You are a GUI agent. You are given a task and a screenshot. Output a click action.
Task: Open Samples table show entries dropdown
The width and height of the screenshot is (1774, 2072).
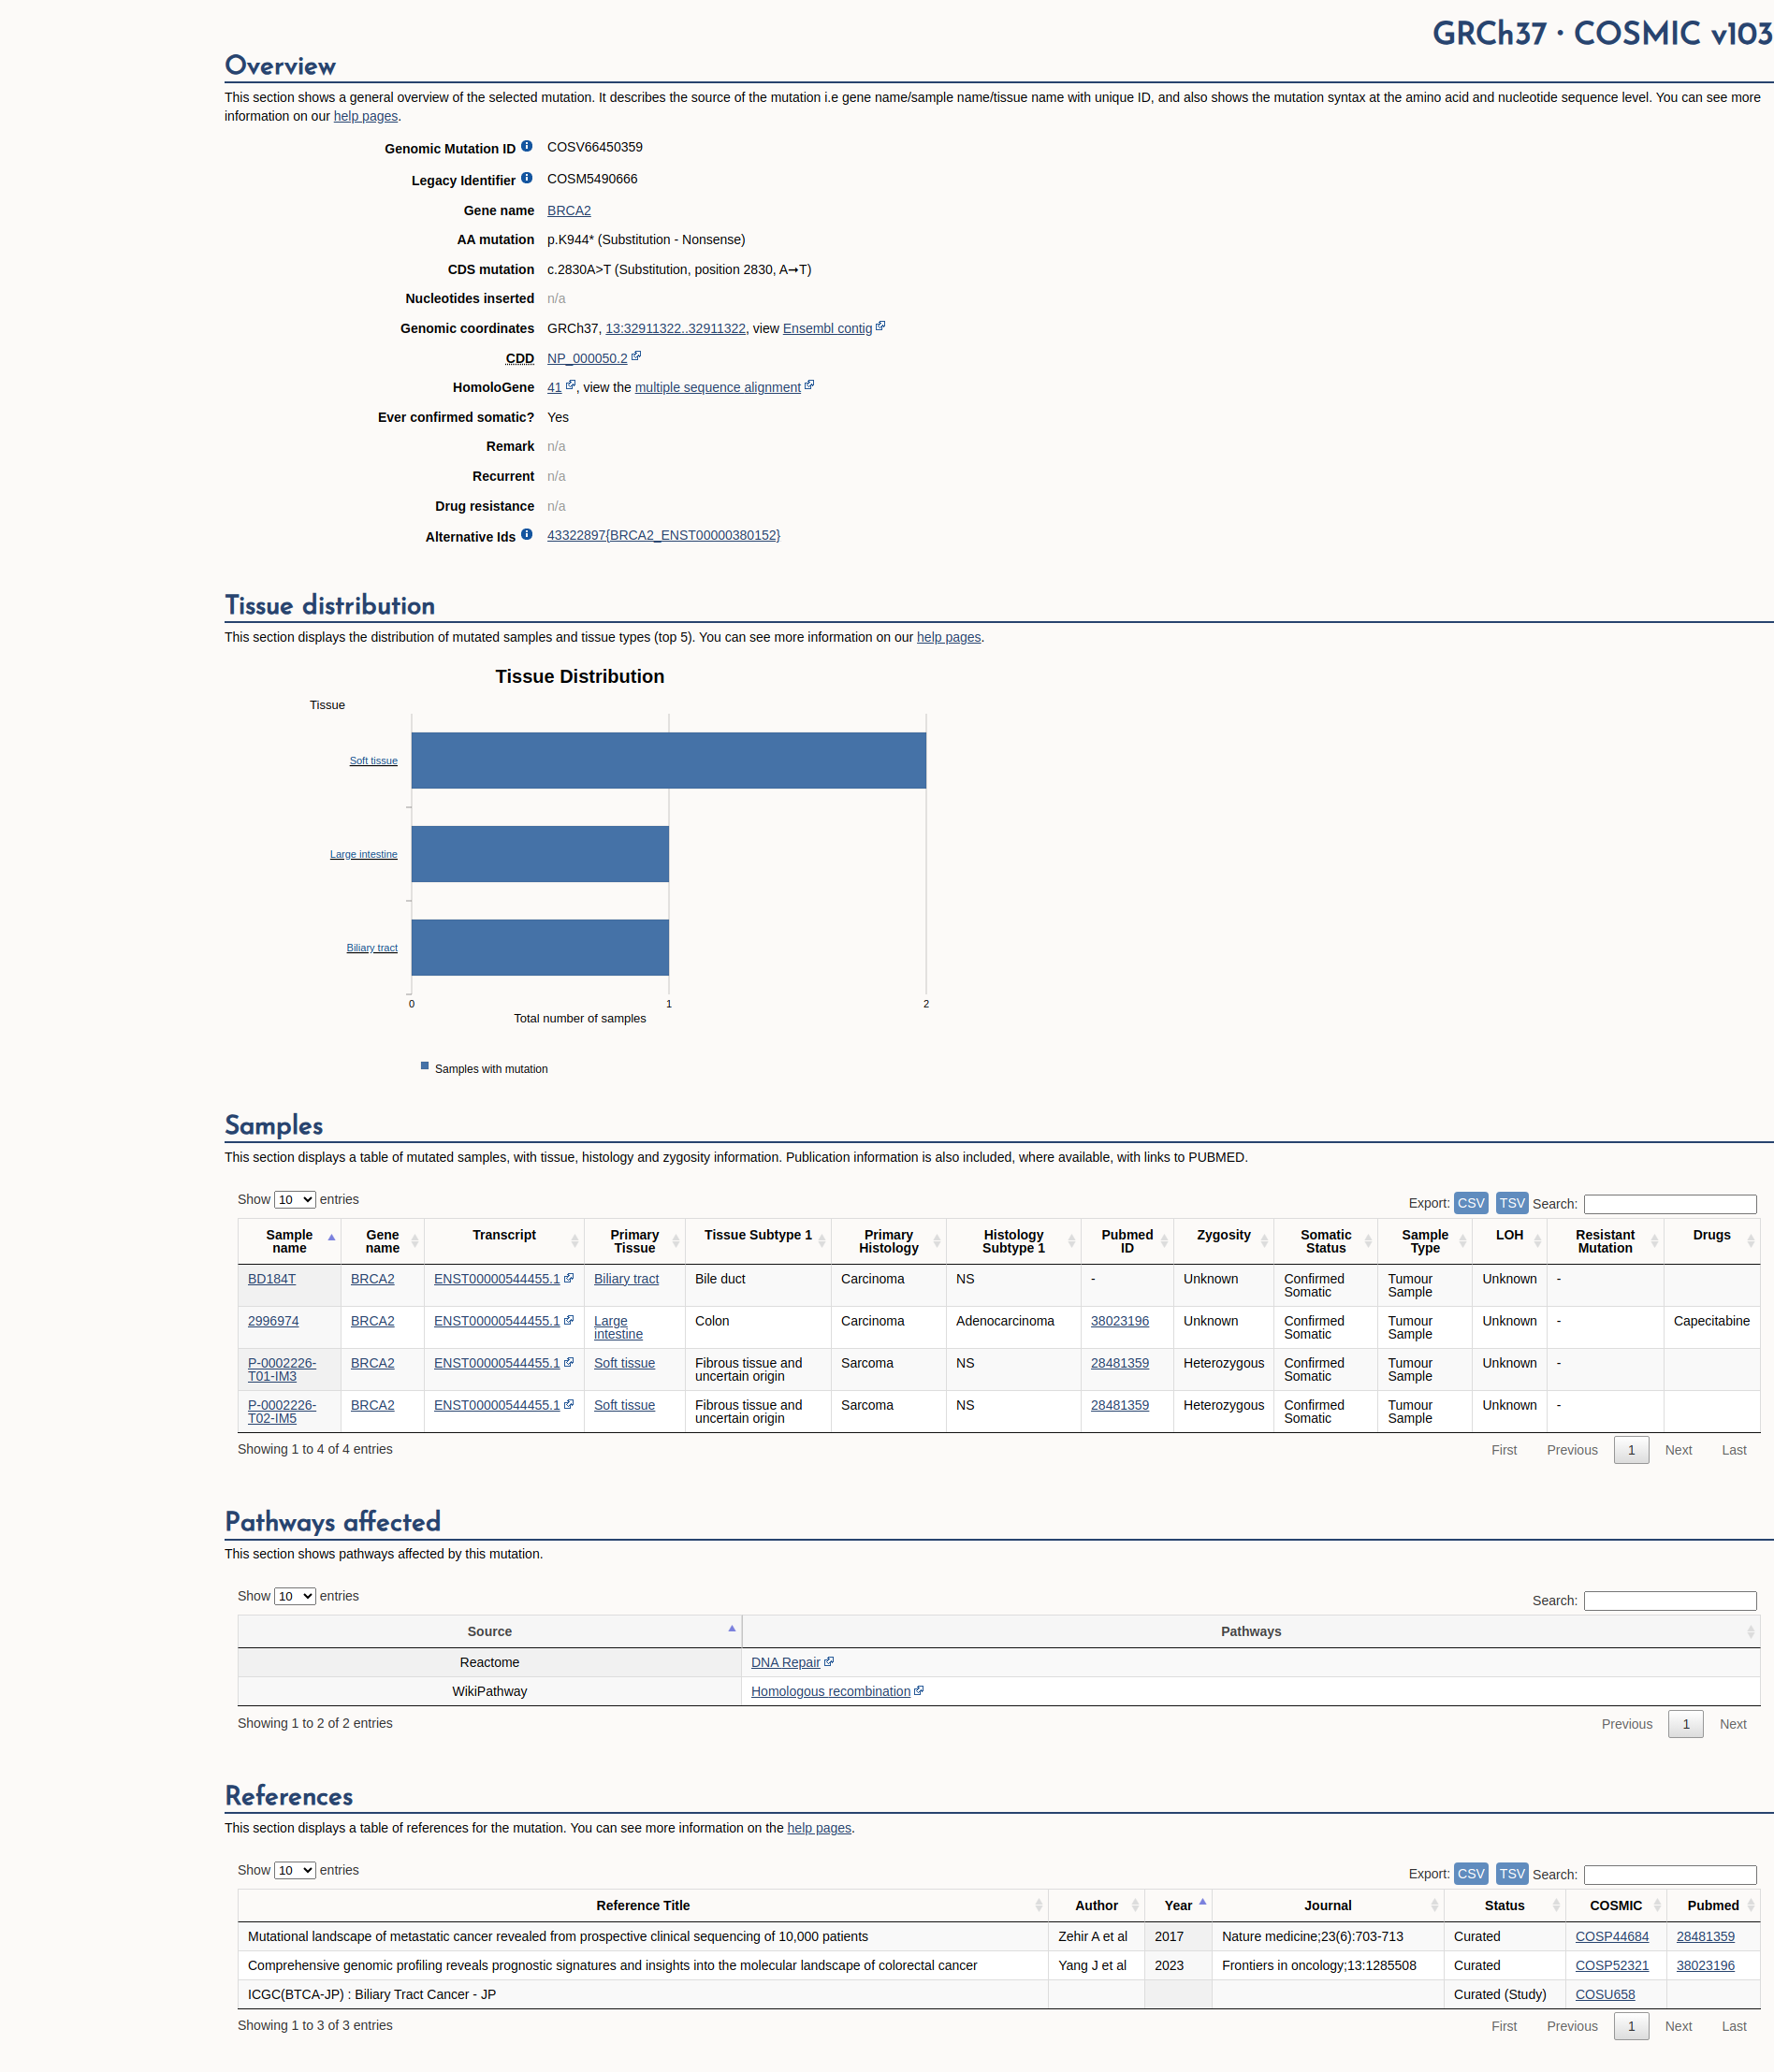tap(295, 1199)
